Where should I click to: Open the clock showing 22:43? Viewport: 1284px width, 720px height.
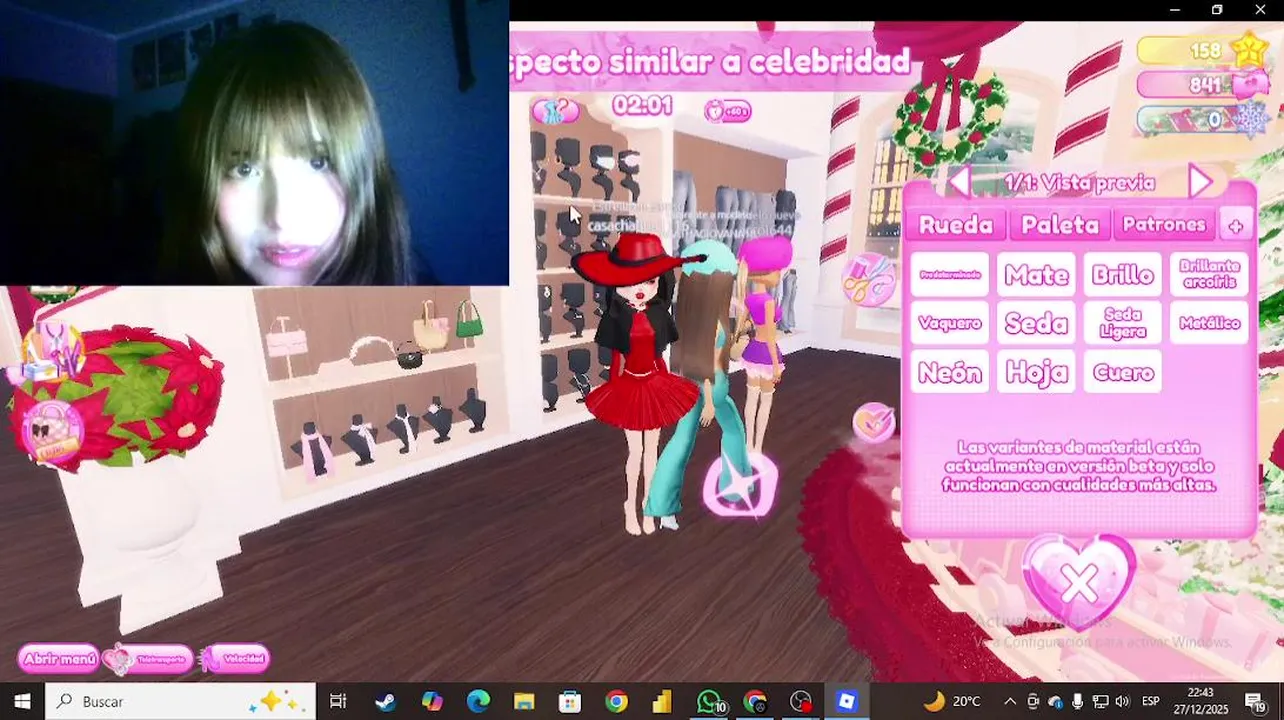1201,701
